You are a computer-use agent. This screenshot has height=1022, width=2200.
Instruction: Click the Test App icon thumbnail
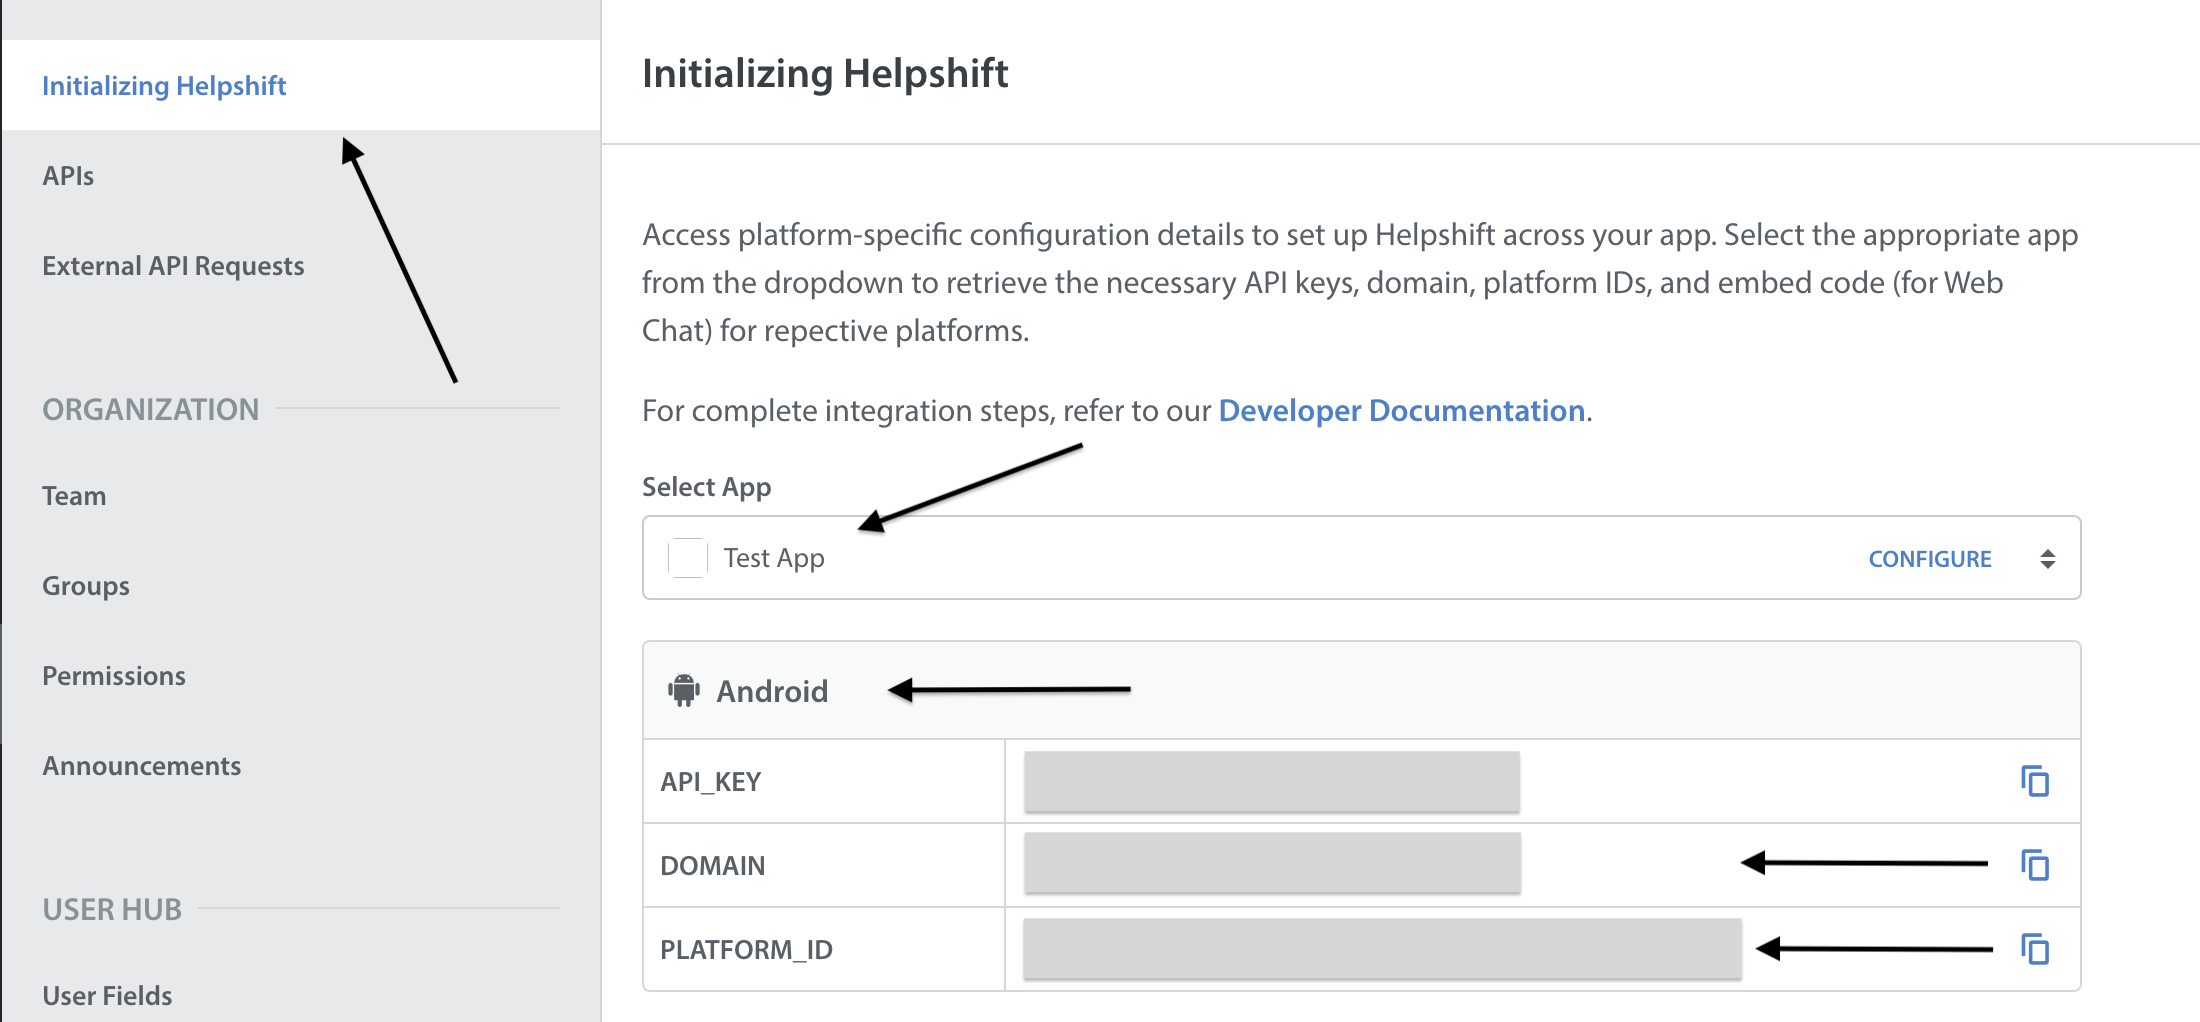[688, 558]
